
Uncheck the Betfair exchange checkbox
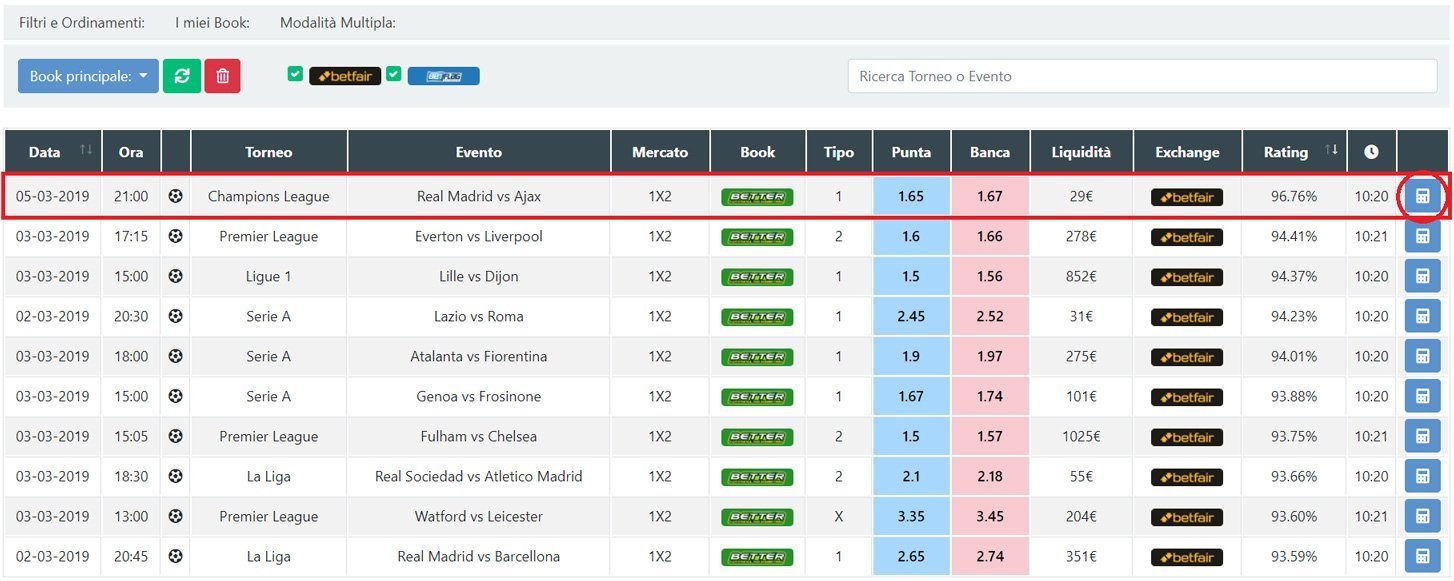click(x=295, y=74)
